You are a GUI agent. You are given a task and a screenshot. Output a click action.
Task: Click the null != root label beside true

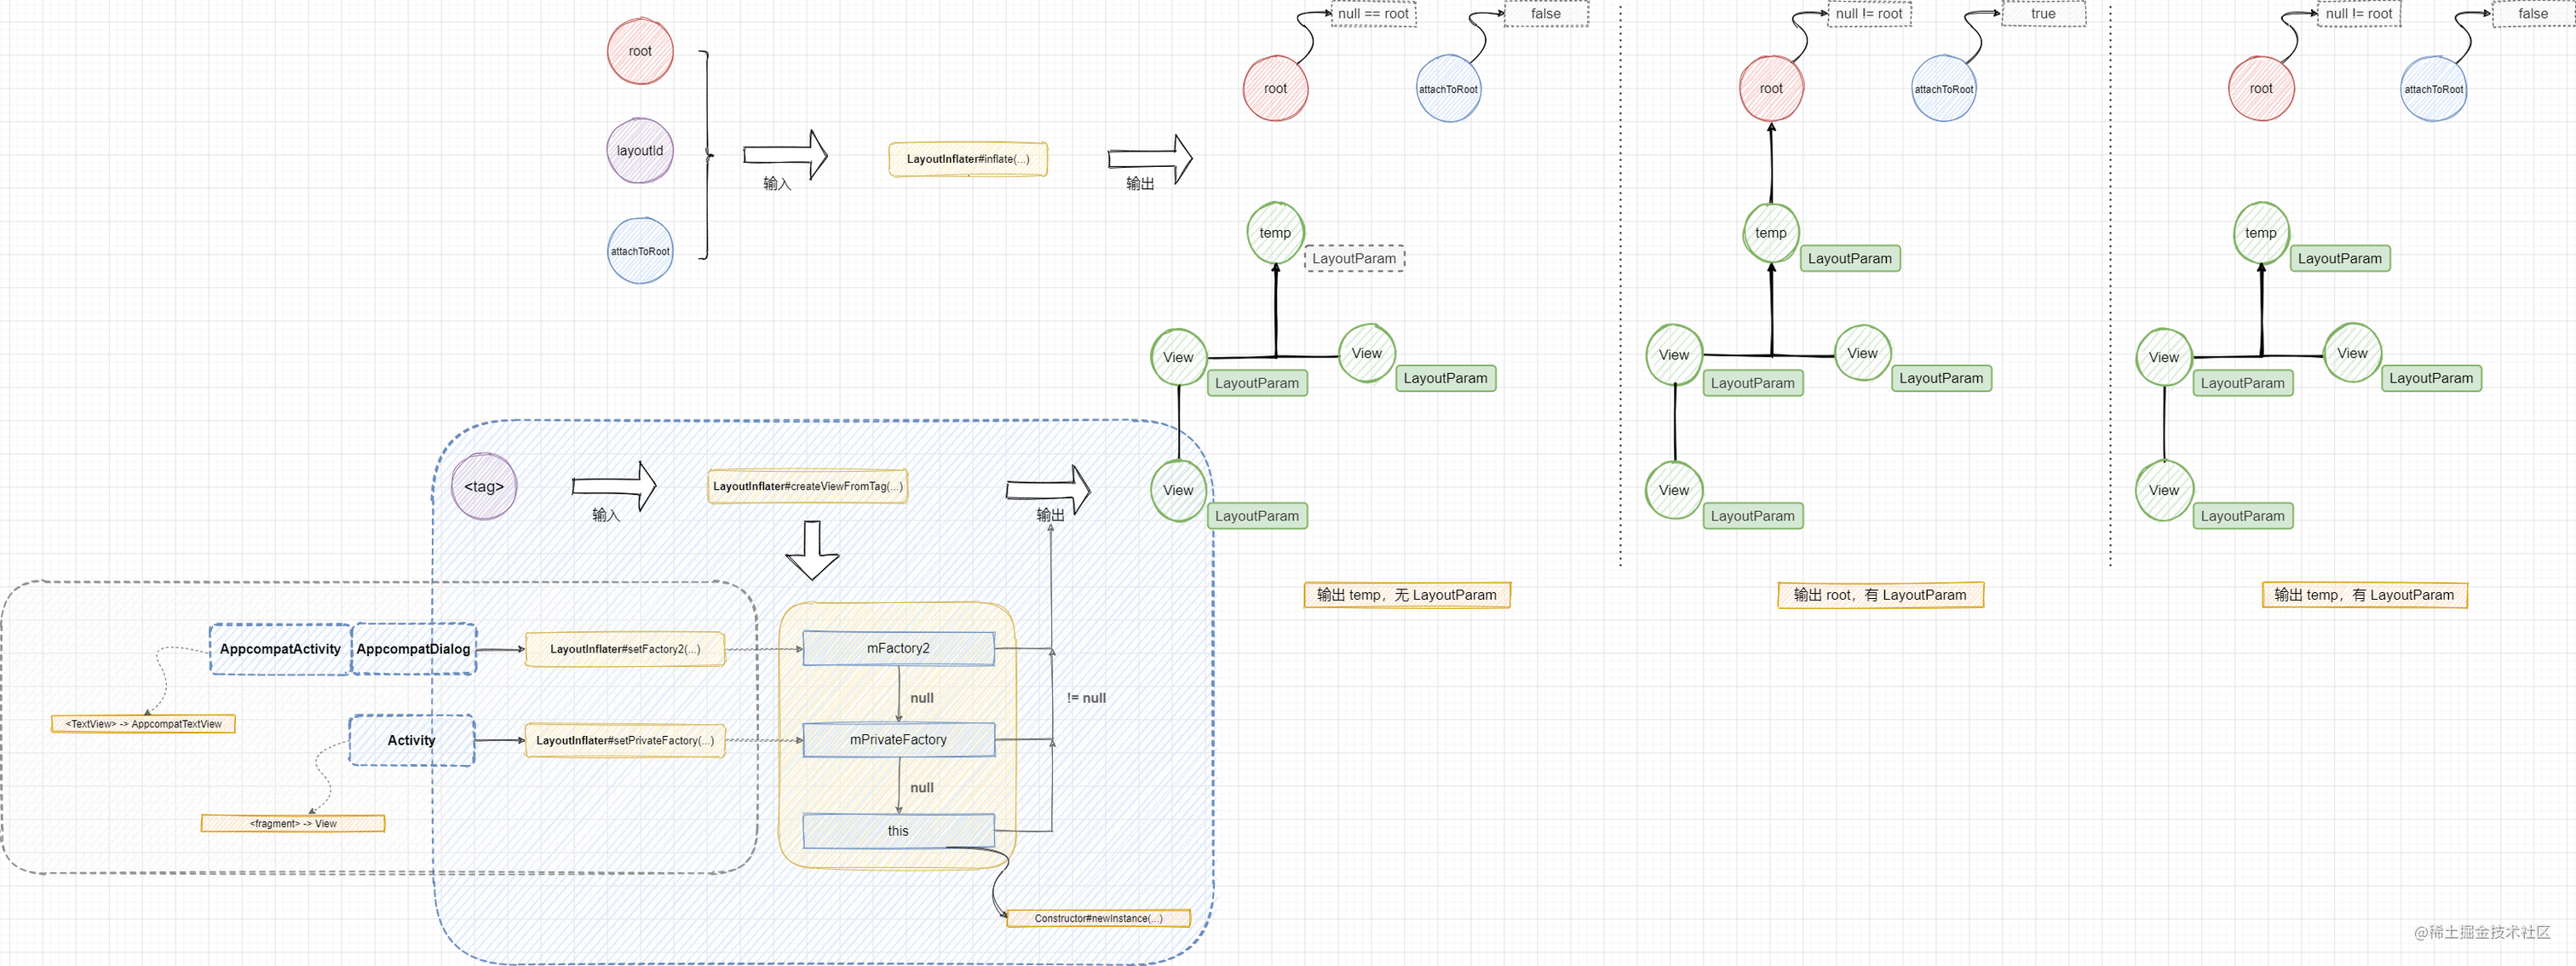(1869, 14)
